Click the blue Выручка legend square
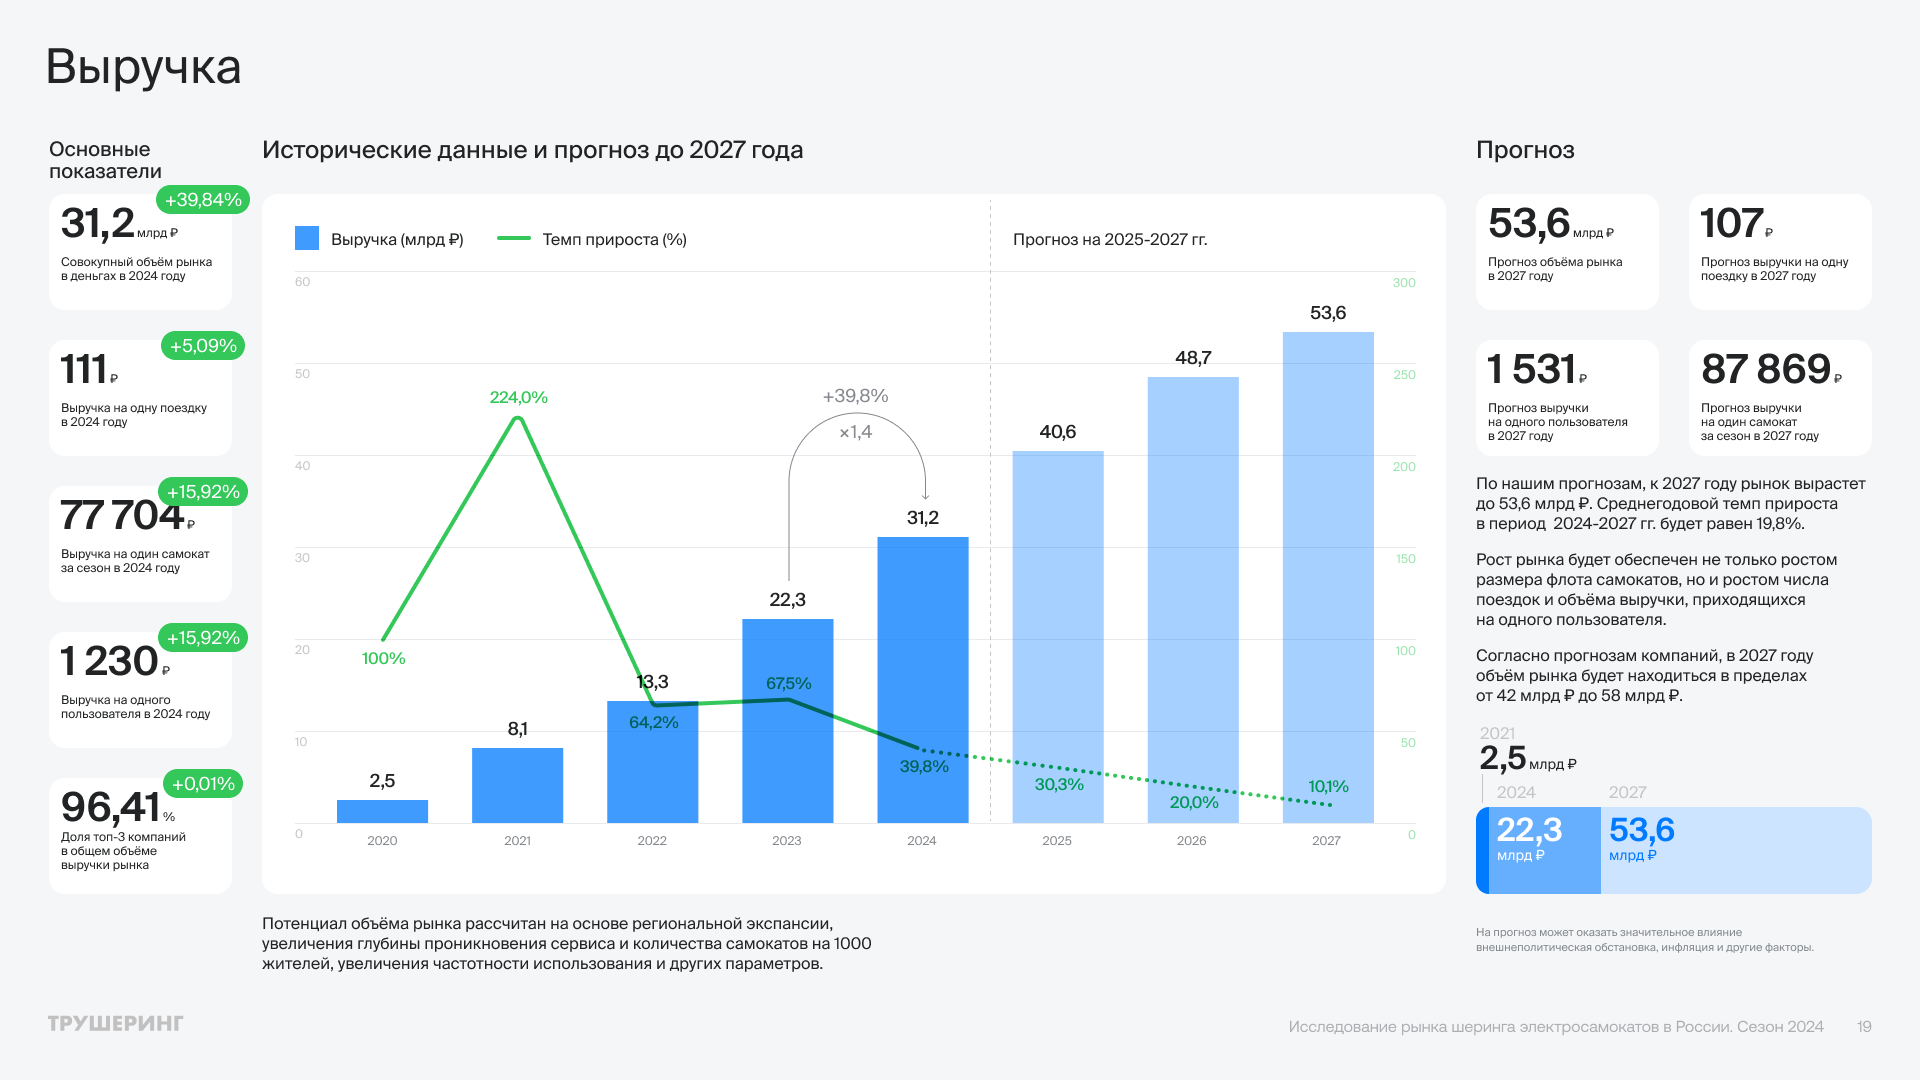 pos(307,239)
